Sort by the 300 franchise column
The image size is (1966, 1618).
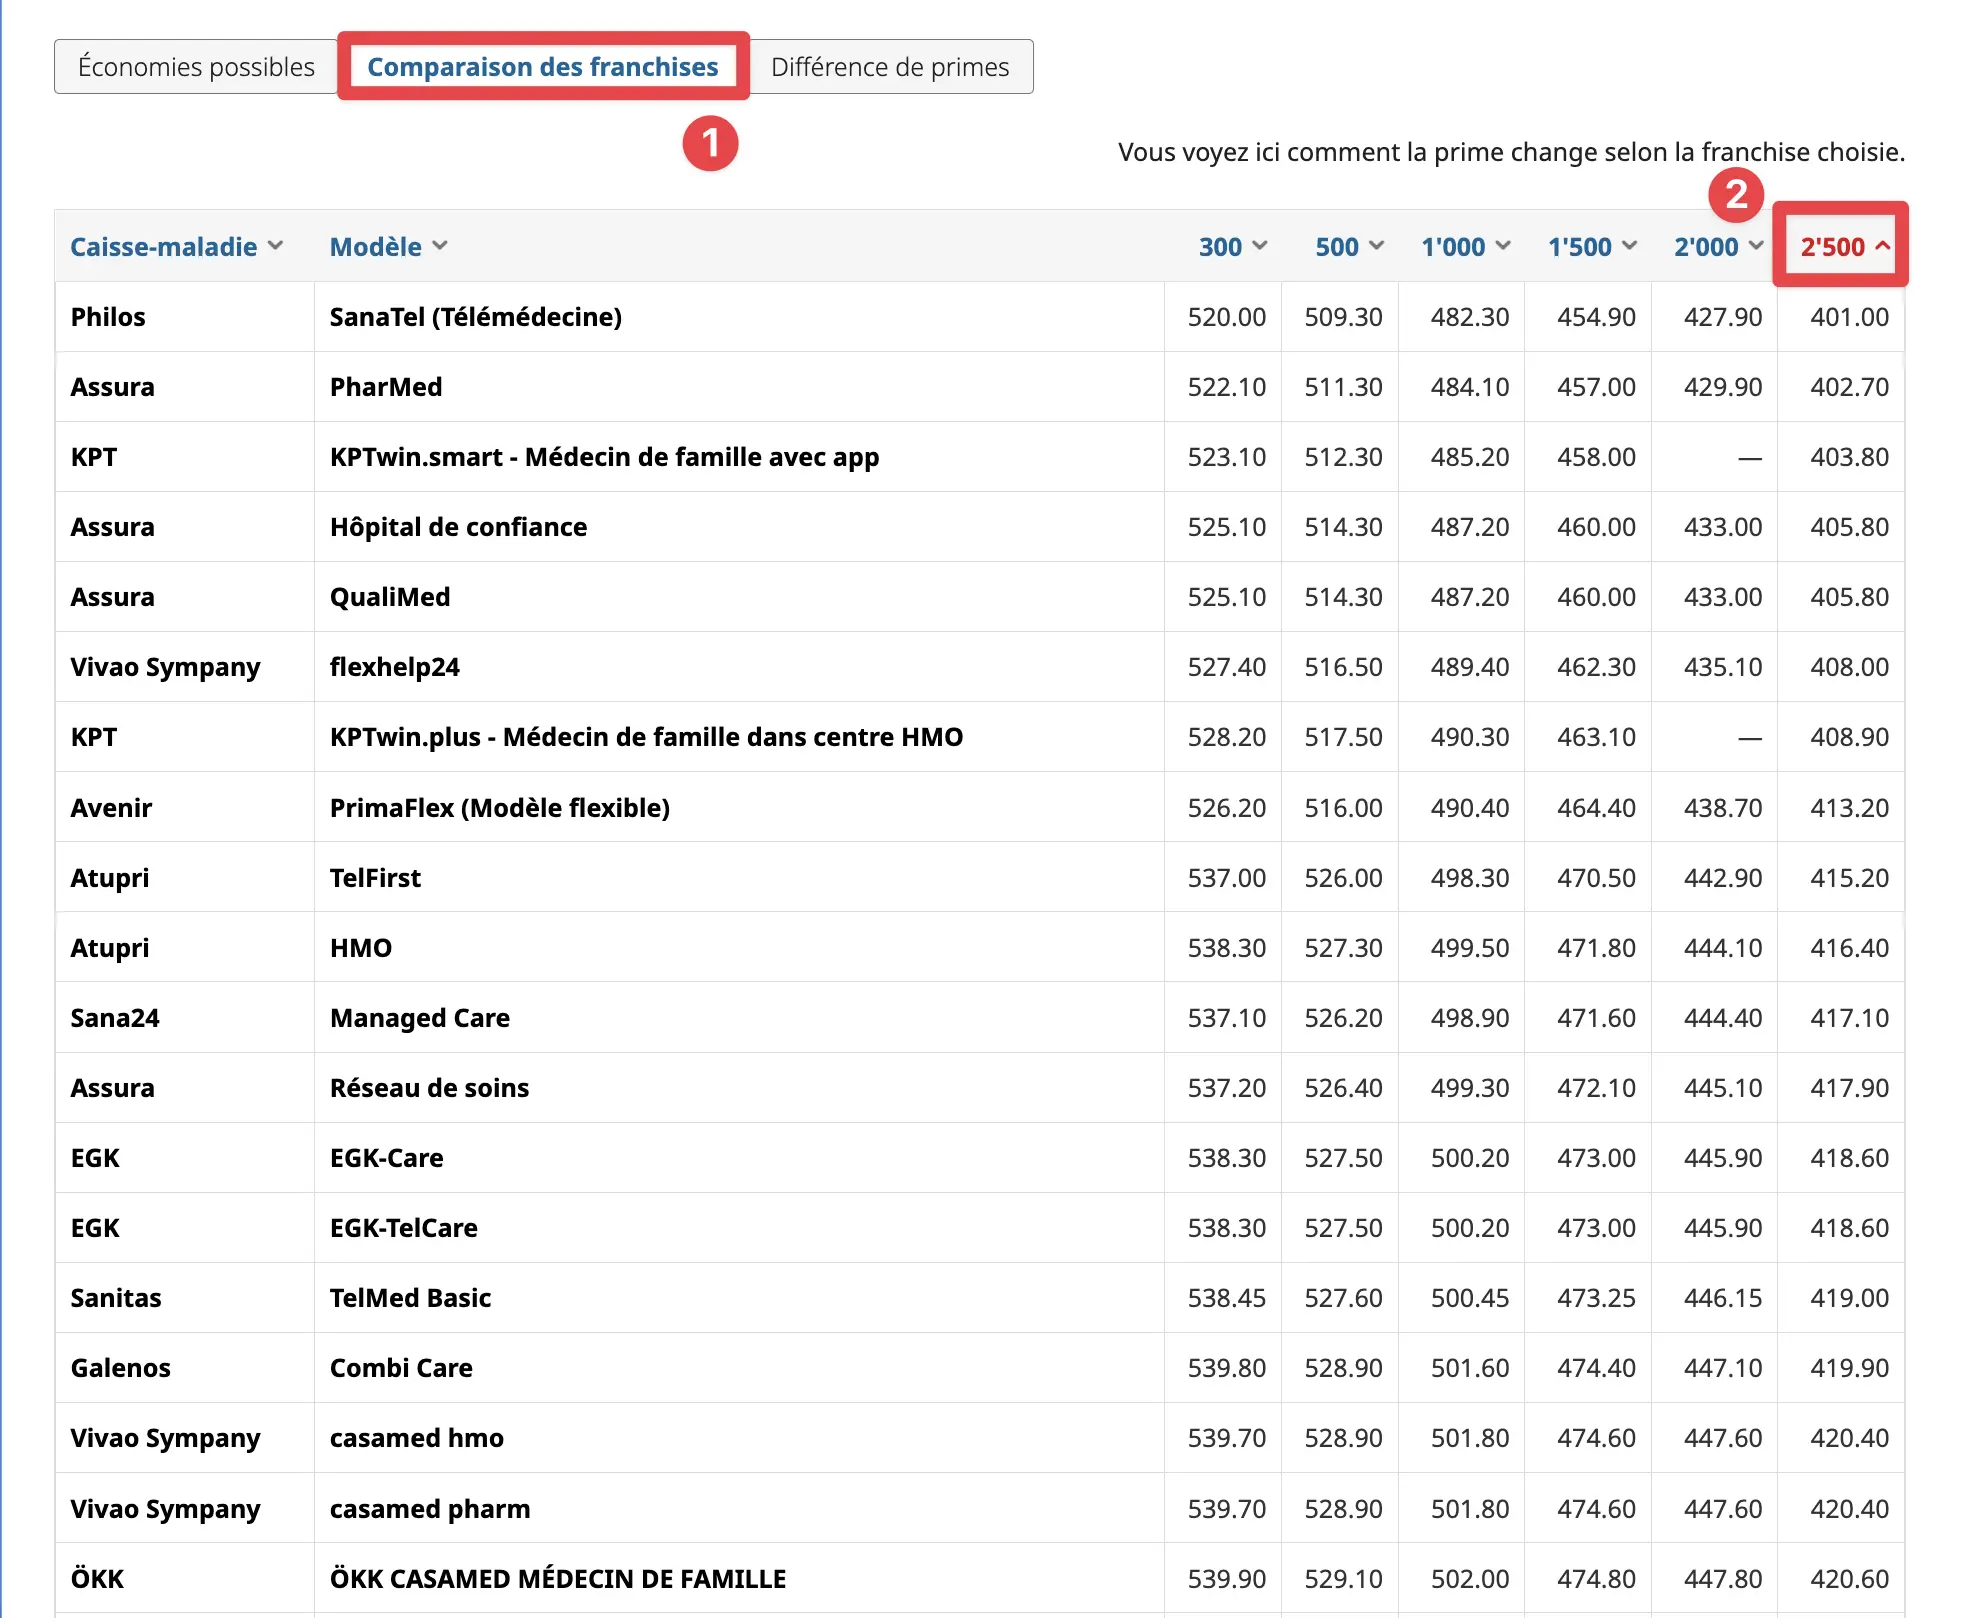pyautogui.click(x=1233, y=247)
